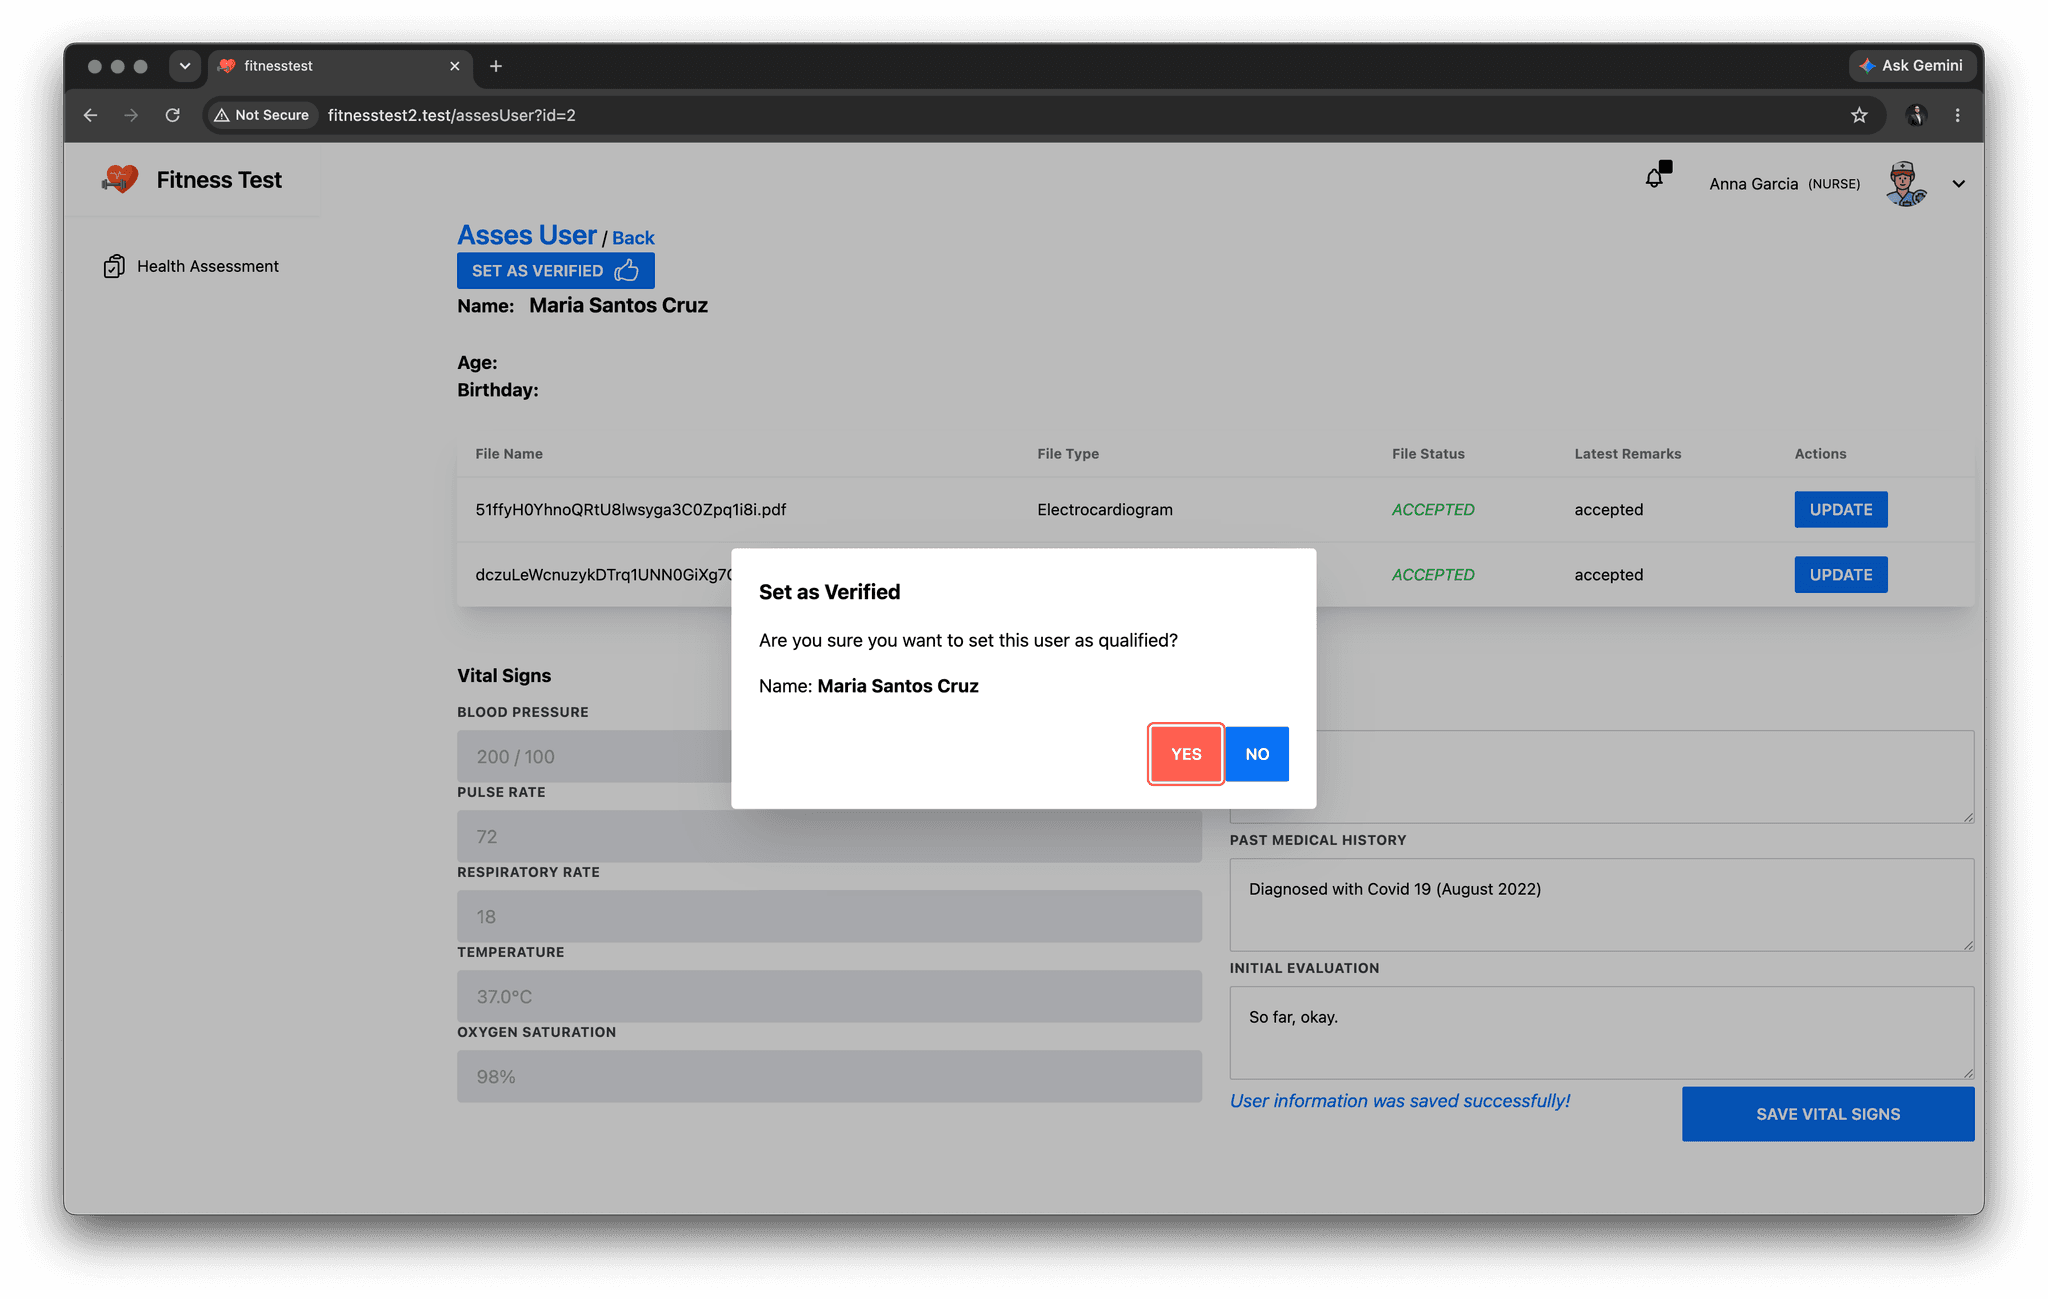Viewport: 2048px width, 1299px height.
Task: Click the SET AS VERIFIED button
Action: tap(556, 271)
